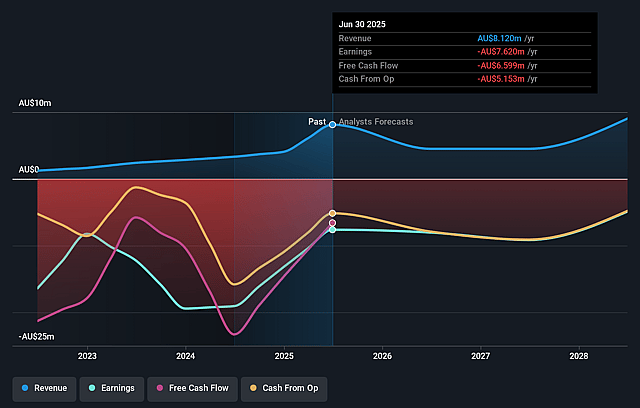The image size is (640, 408).
Task: Click the 2026 x-axis label
Action: [x=382, y=356]
